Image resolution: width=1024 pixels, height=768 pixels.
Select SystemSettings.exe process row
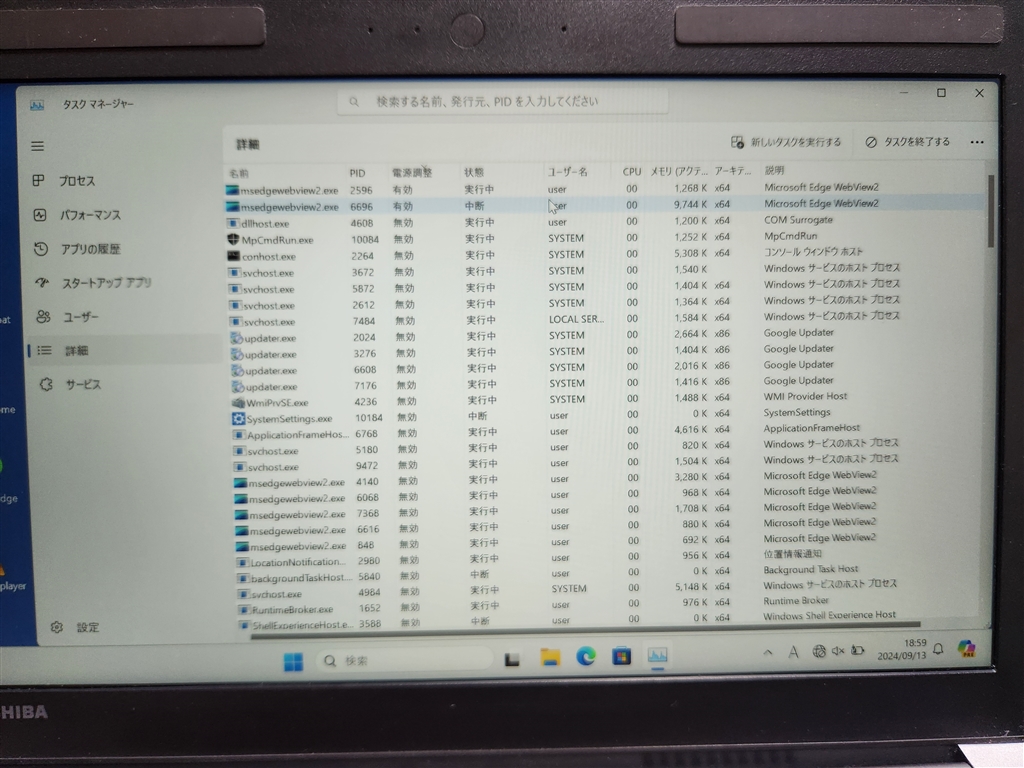coord(604,417)
